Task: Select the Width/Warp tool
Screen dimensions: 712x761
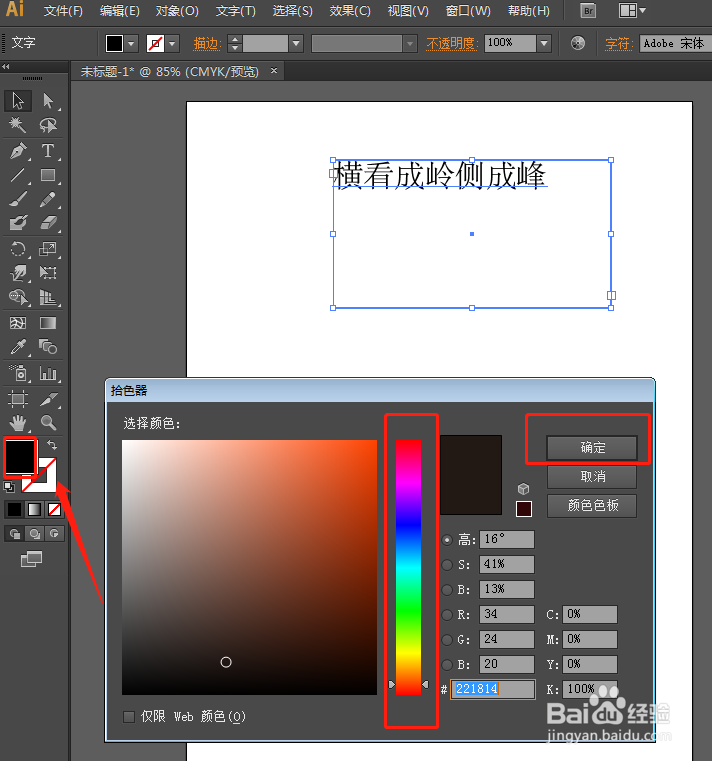Action: pyautogui.click(x=18, y=273)
